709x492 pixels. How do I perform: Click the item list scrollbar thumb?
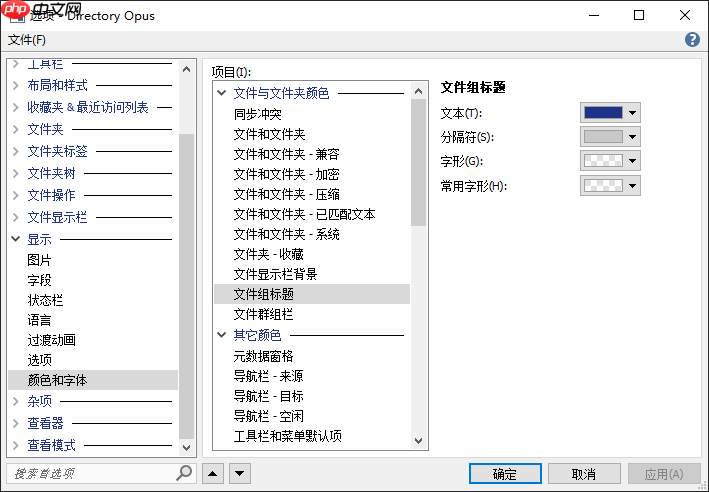419,162
